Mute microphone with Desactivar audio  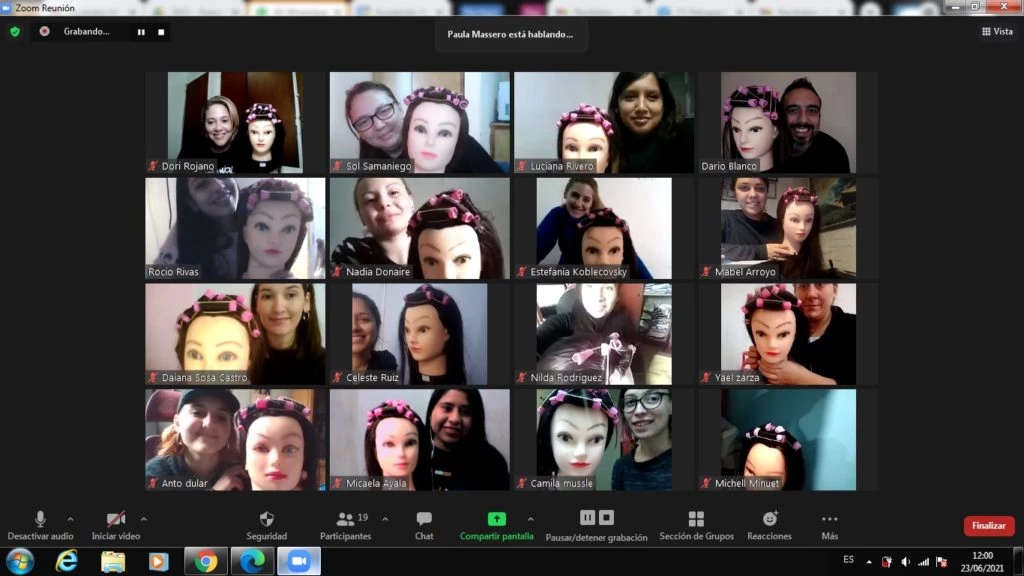(40, 525)
